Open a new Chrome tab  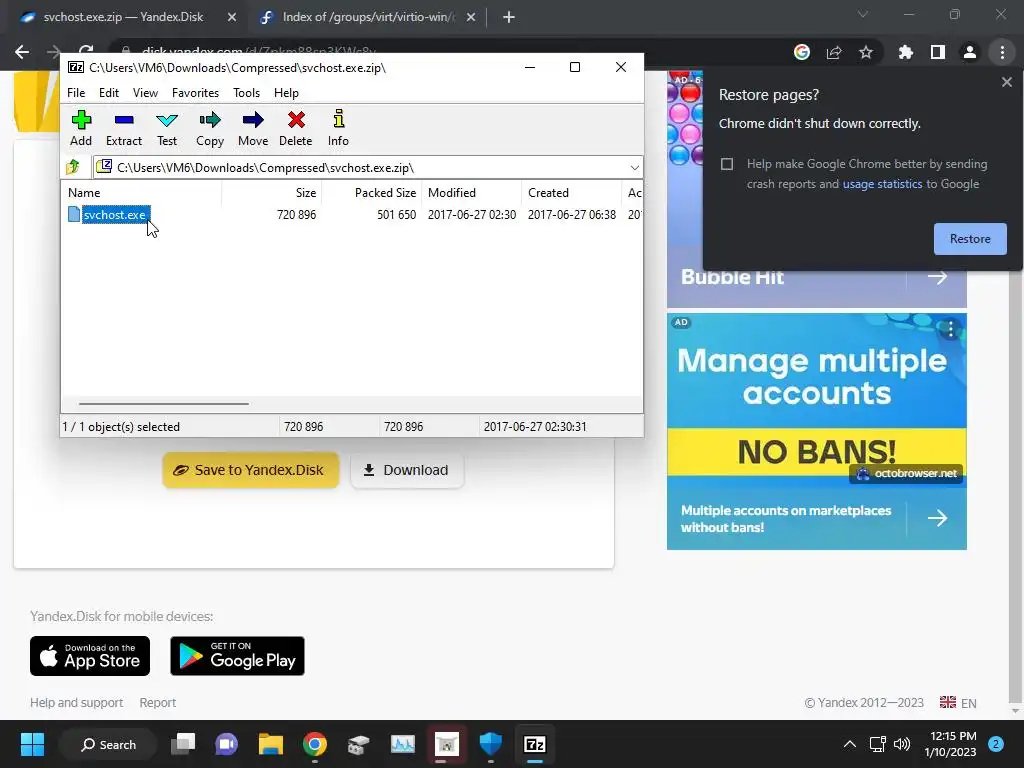(x=509, y=18)
